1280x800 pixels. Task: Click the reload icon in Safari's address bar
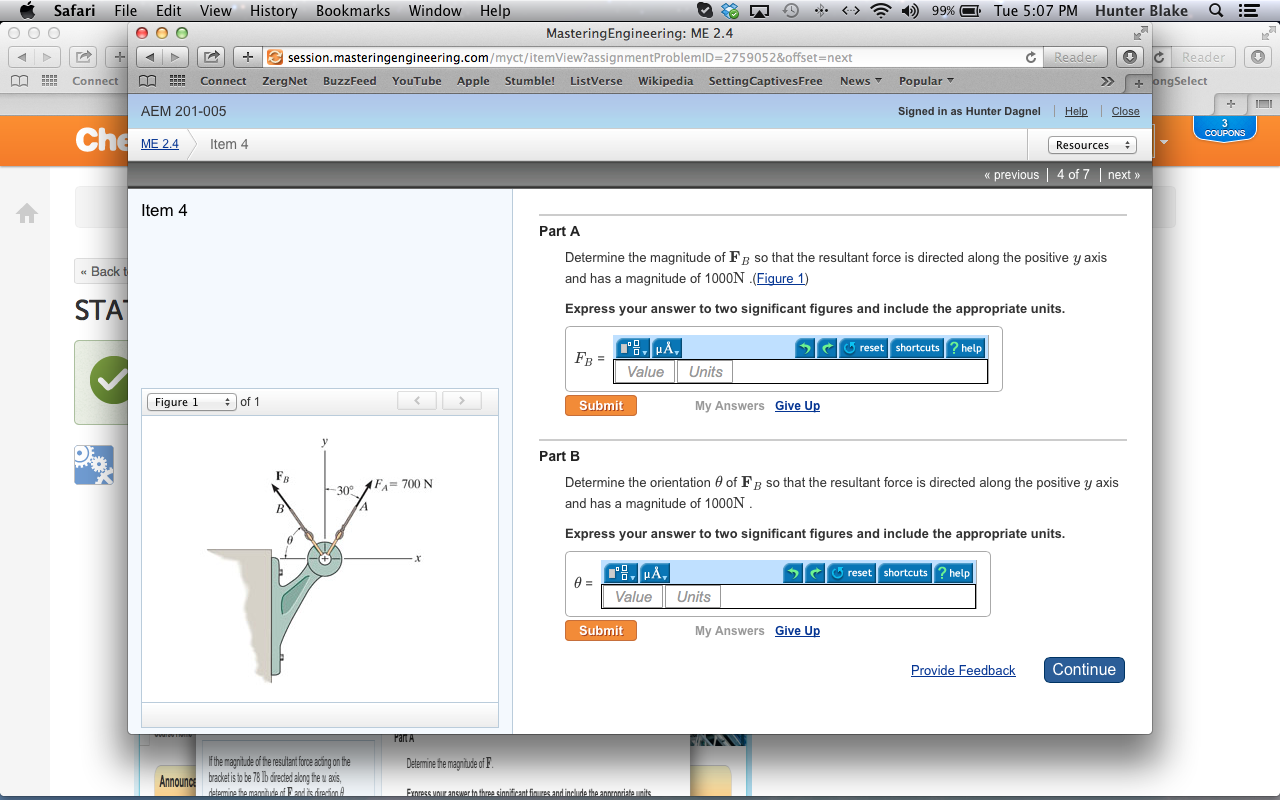1030,57
